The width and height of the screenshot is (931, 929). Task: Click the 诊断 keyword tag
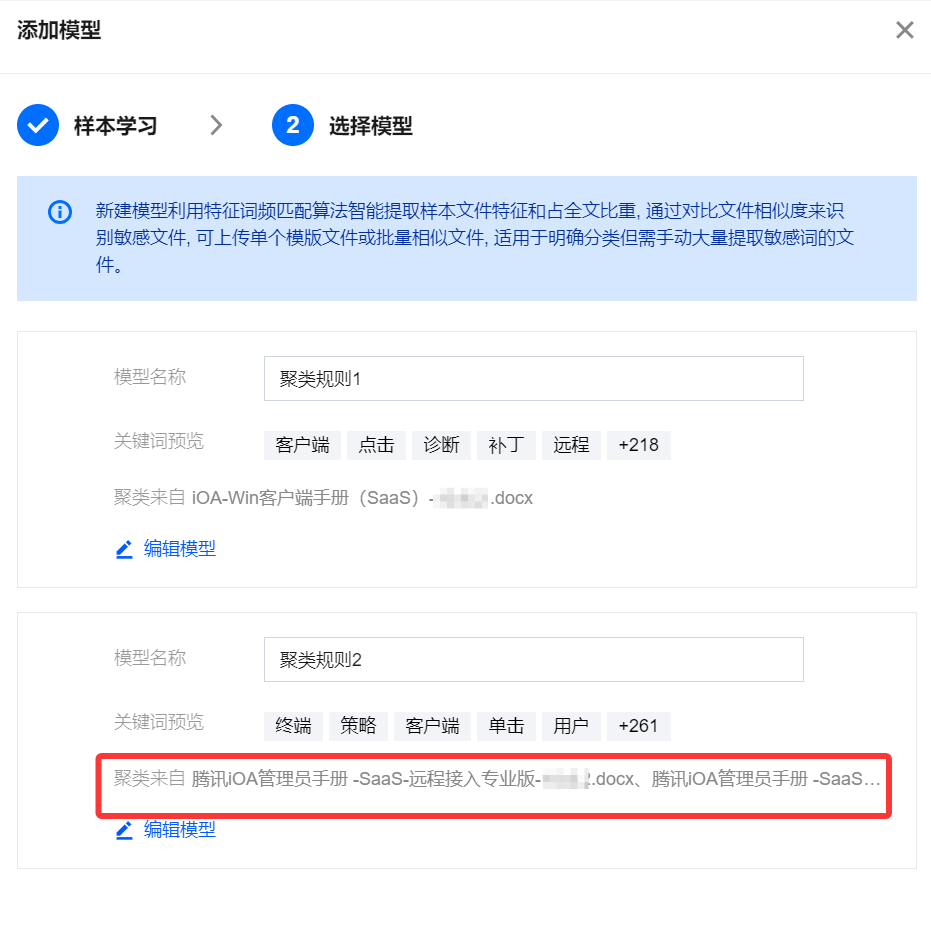coord(441,445)
